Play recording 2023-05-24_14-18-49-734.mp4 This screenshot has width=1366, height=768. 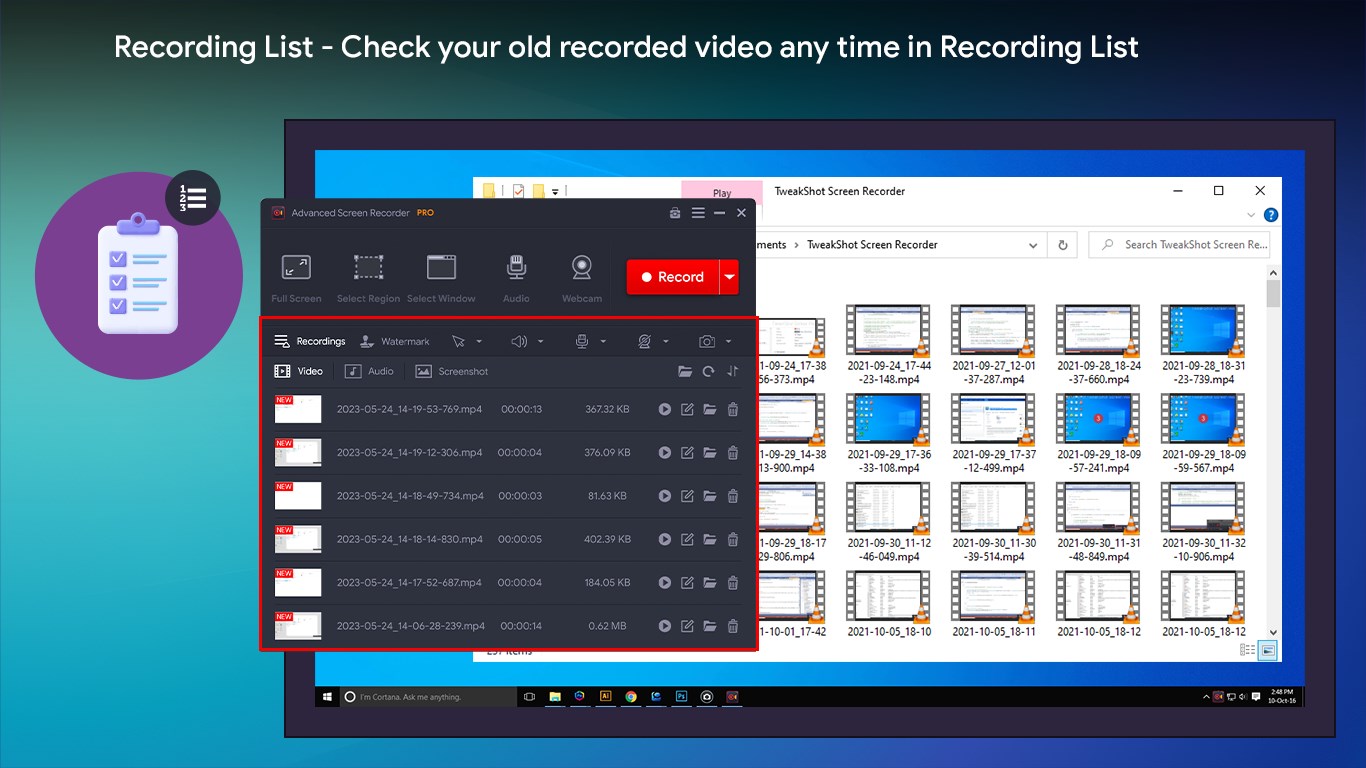tap(665, 496)
